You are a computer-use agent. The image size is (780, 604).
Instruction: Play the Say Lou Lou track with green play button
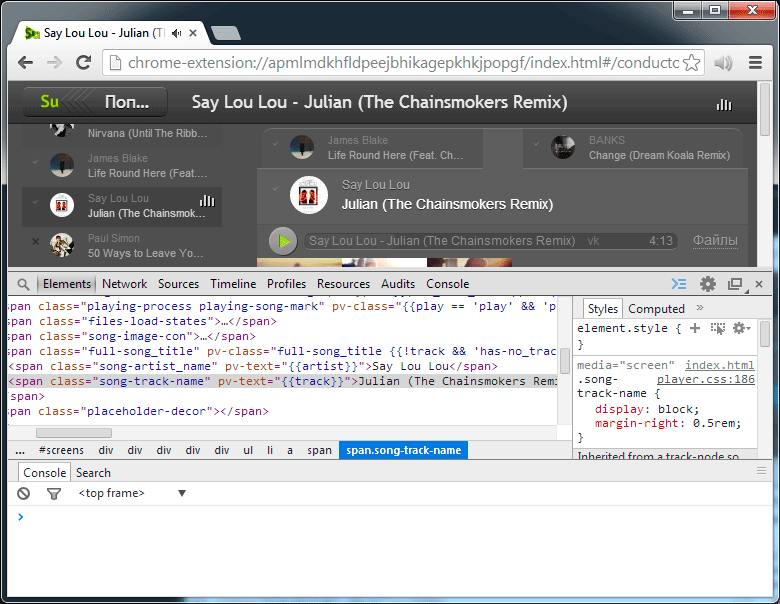(x=283, y=241)
